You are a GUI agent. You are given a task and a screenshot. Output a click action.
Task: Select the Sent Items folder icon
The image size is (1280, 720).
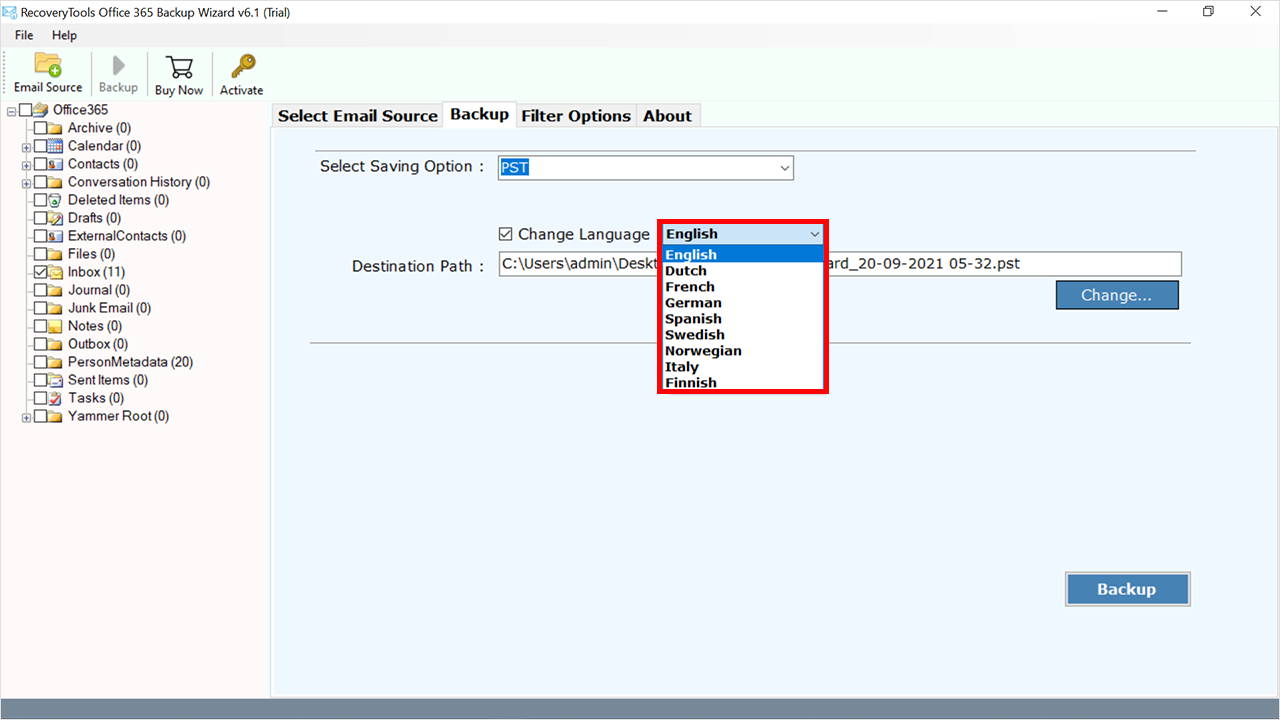57,380
